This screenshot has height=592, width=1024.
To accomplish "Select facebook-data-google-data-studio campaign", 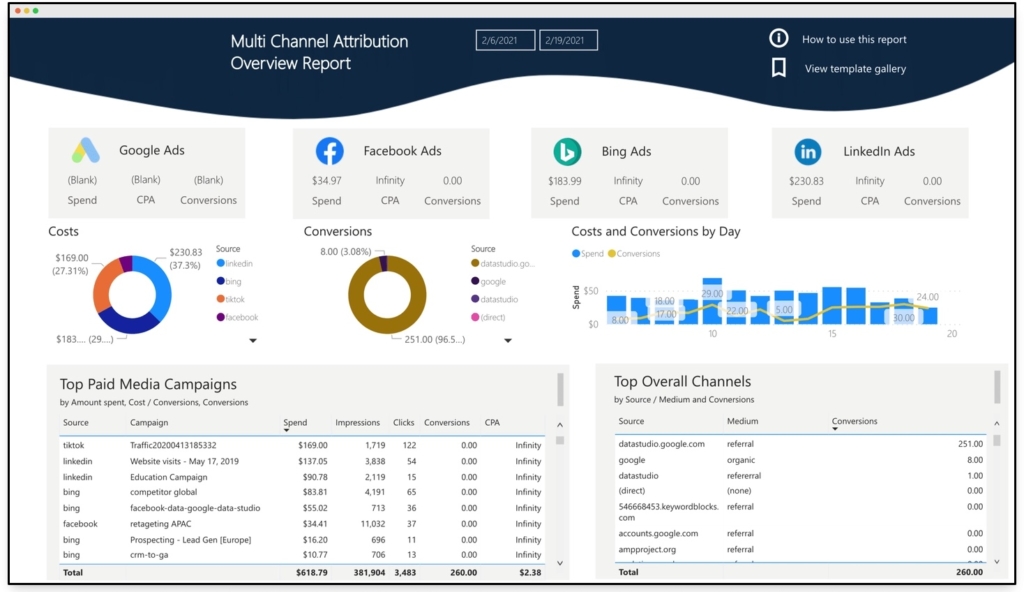I will coord(302,508).
